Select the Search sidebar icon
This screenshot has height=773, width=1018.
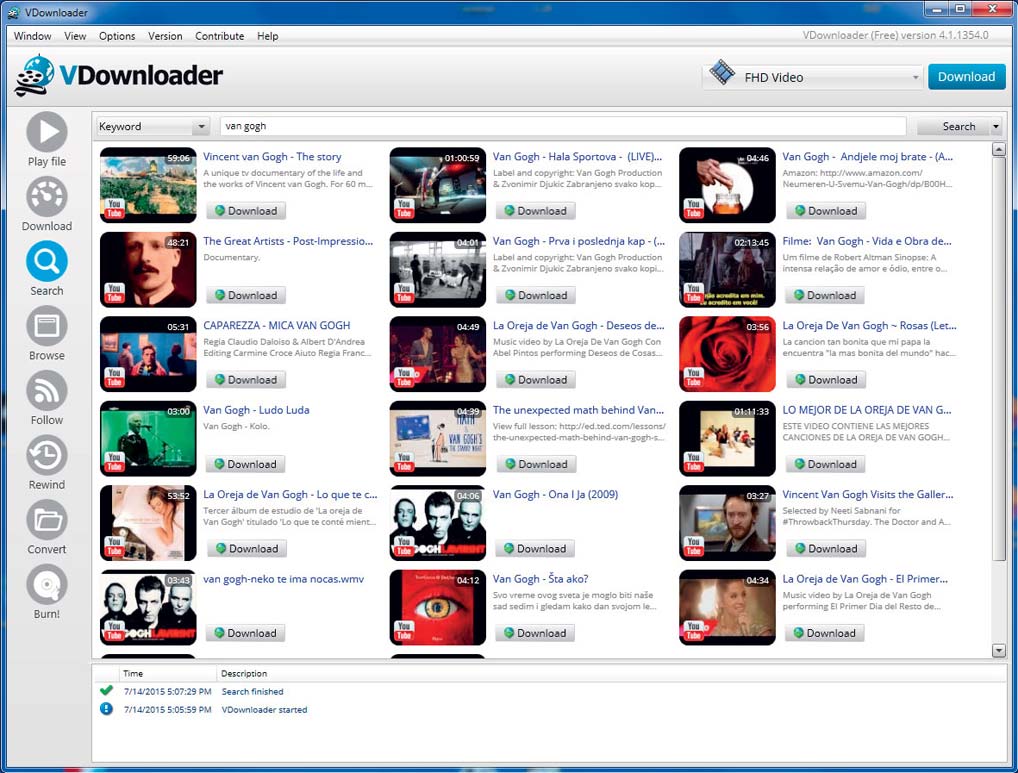tap(47, 261)
